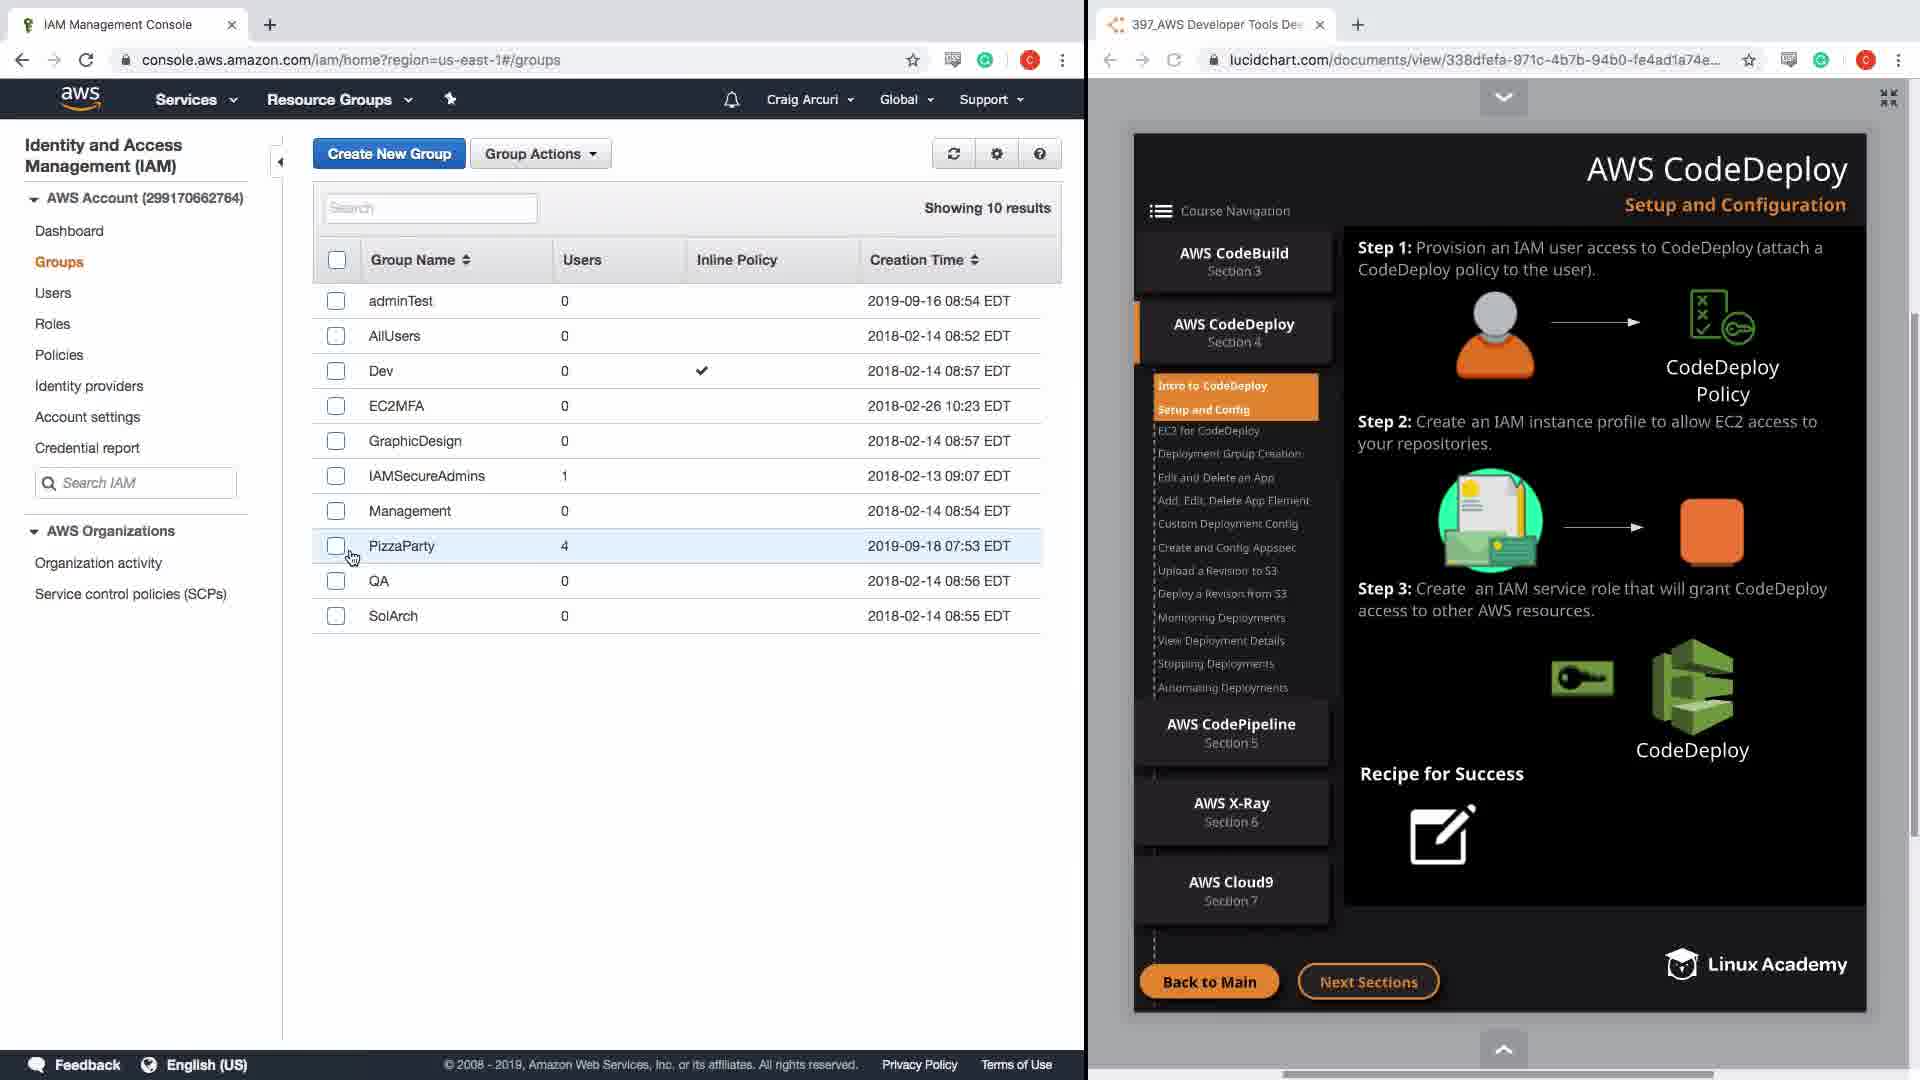Screen dimensions: 1920x1080
Task: Open the AWS notifications bell
Action: pyautogui.click(x=731, y=100)
